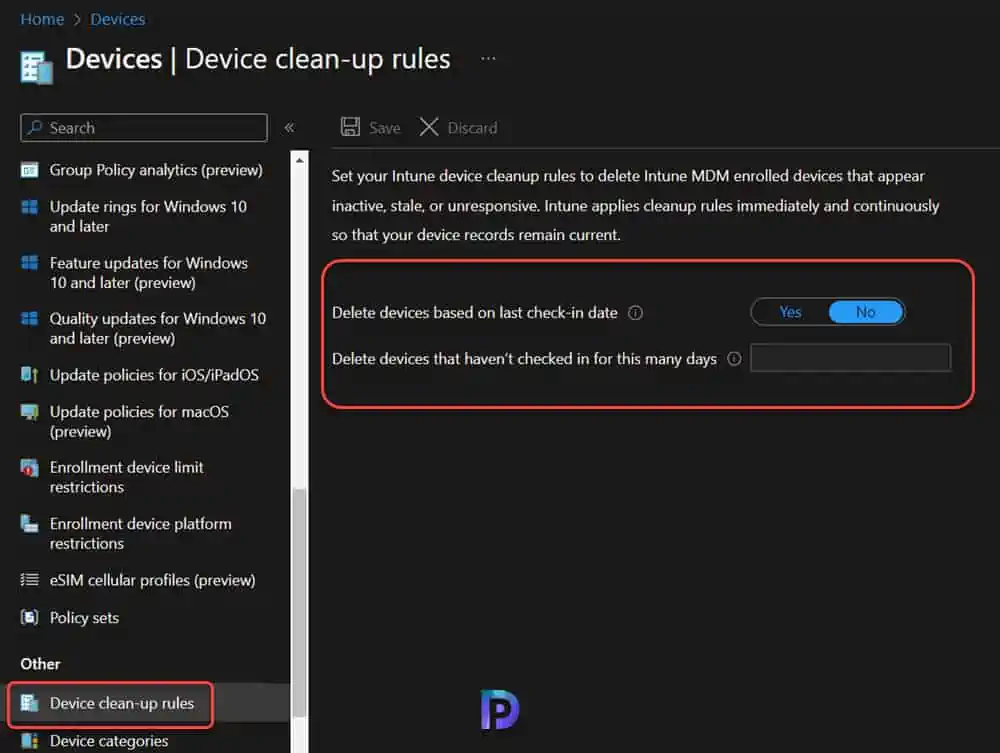Open Device categories
Screen dimensions: 1000x753
(x=109, y=741)
